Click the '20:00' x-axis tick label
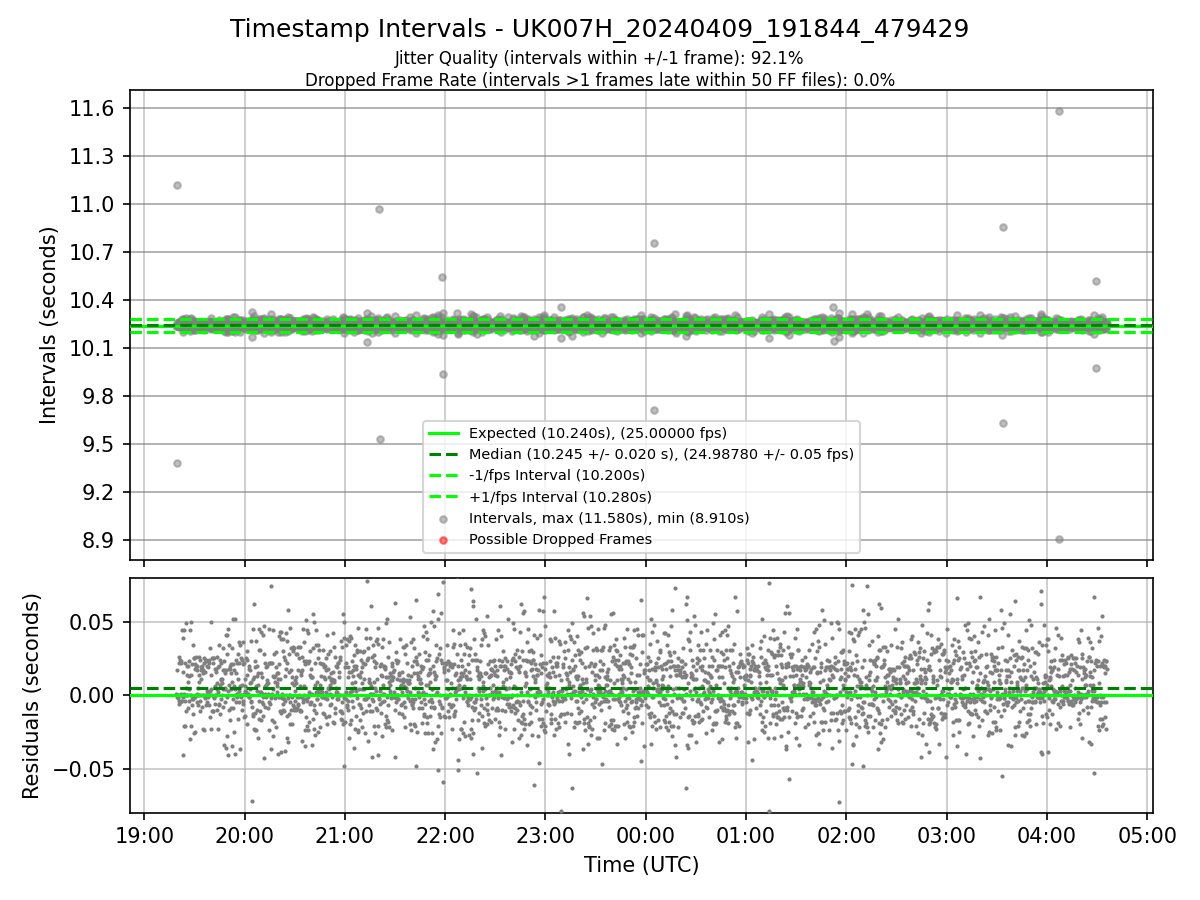This screenshot has height=900, width=1200. tap(244, 836)
